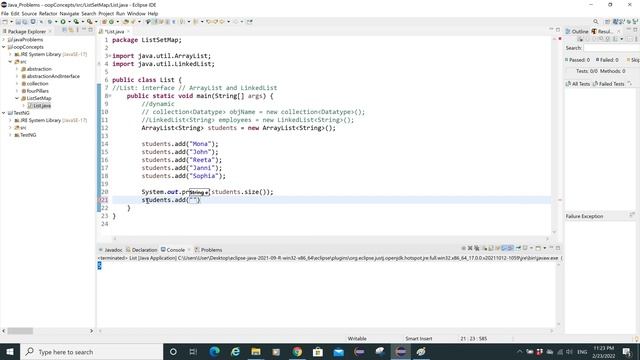Open Microsoft Store from the taskbar
The image size is (640, 360).
[318, 351]
